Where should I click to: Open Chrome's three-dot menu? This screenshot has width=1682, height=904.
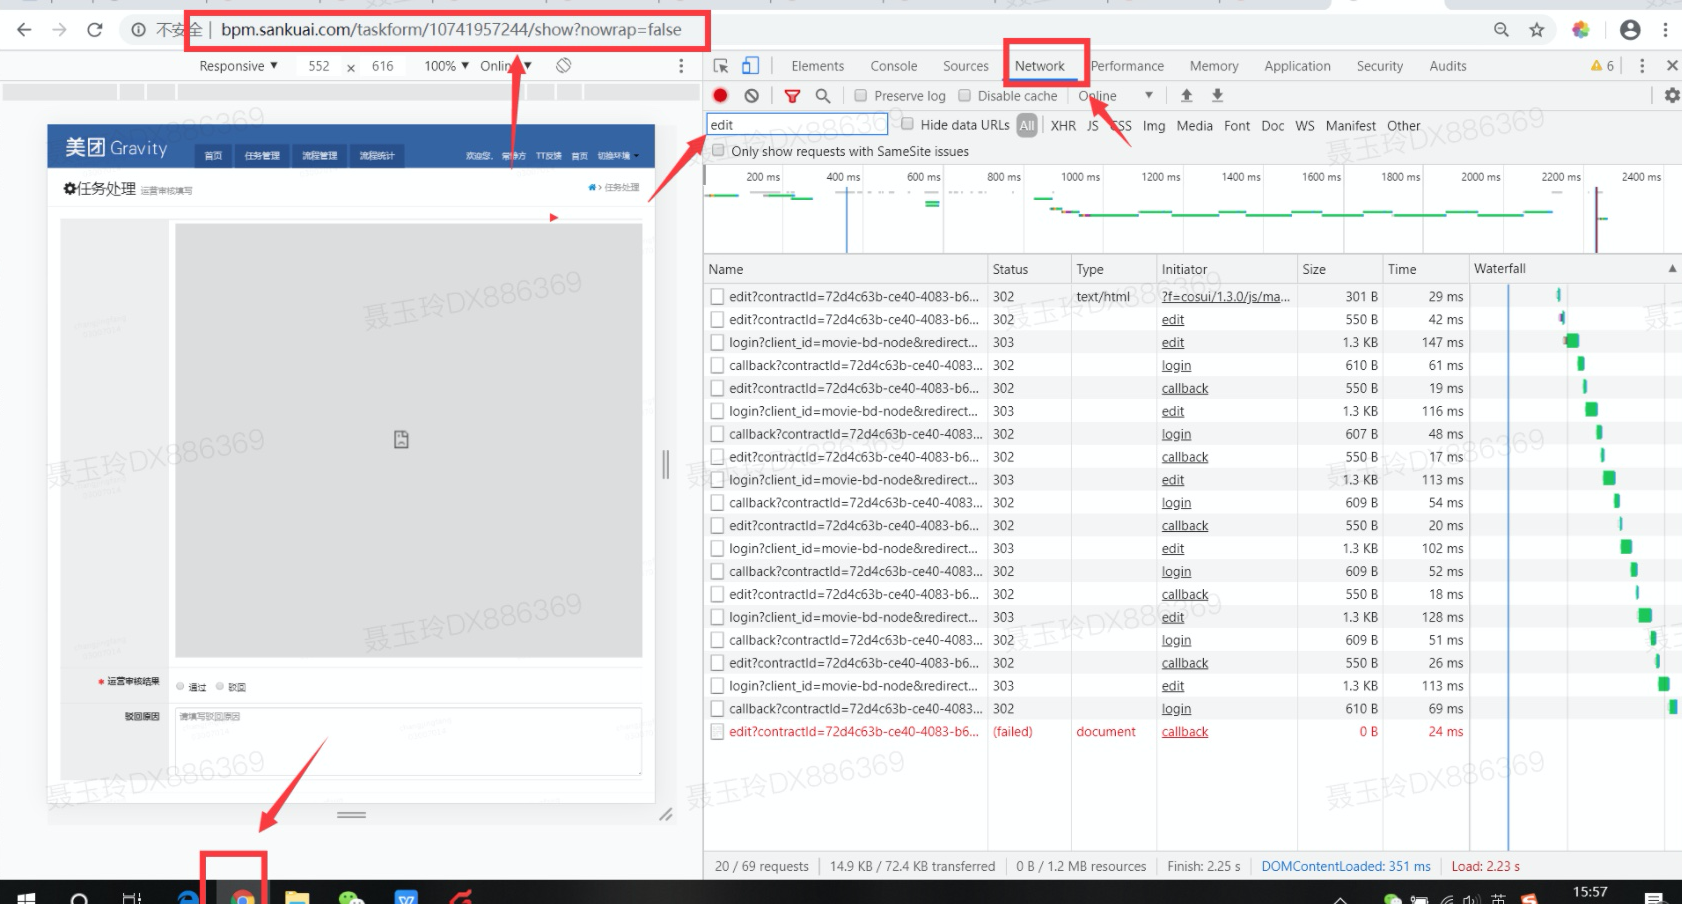click(1665, 30)
